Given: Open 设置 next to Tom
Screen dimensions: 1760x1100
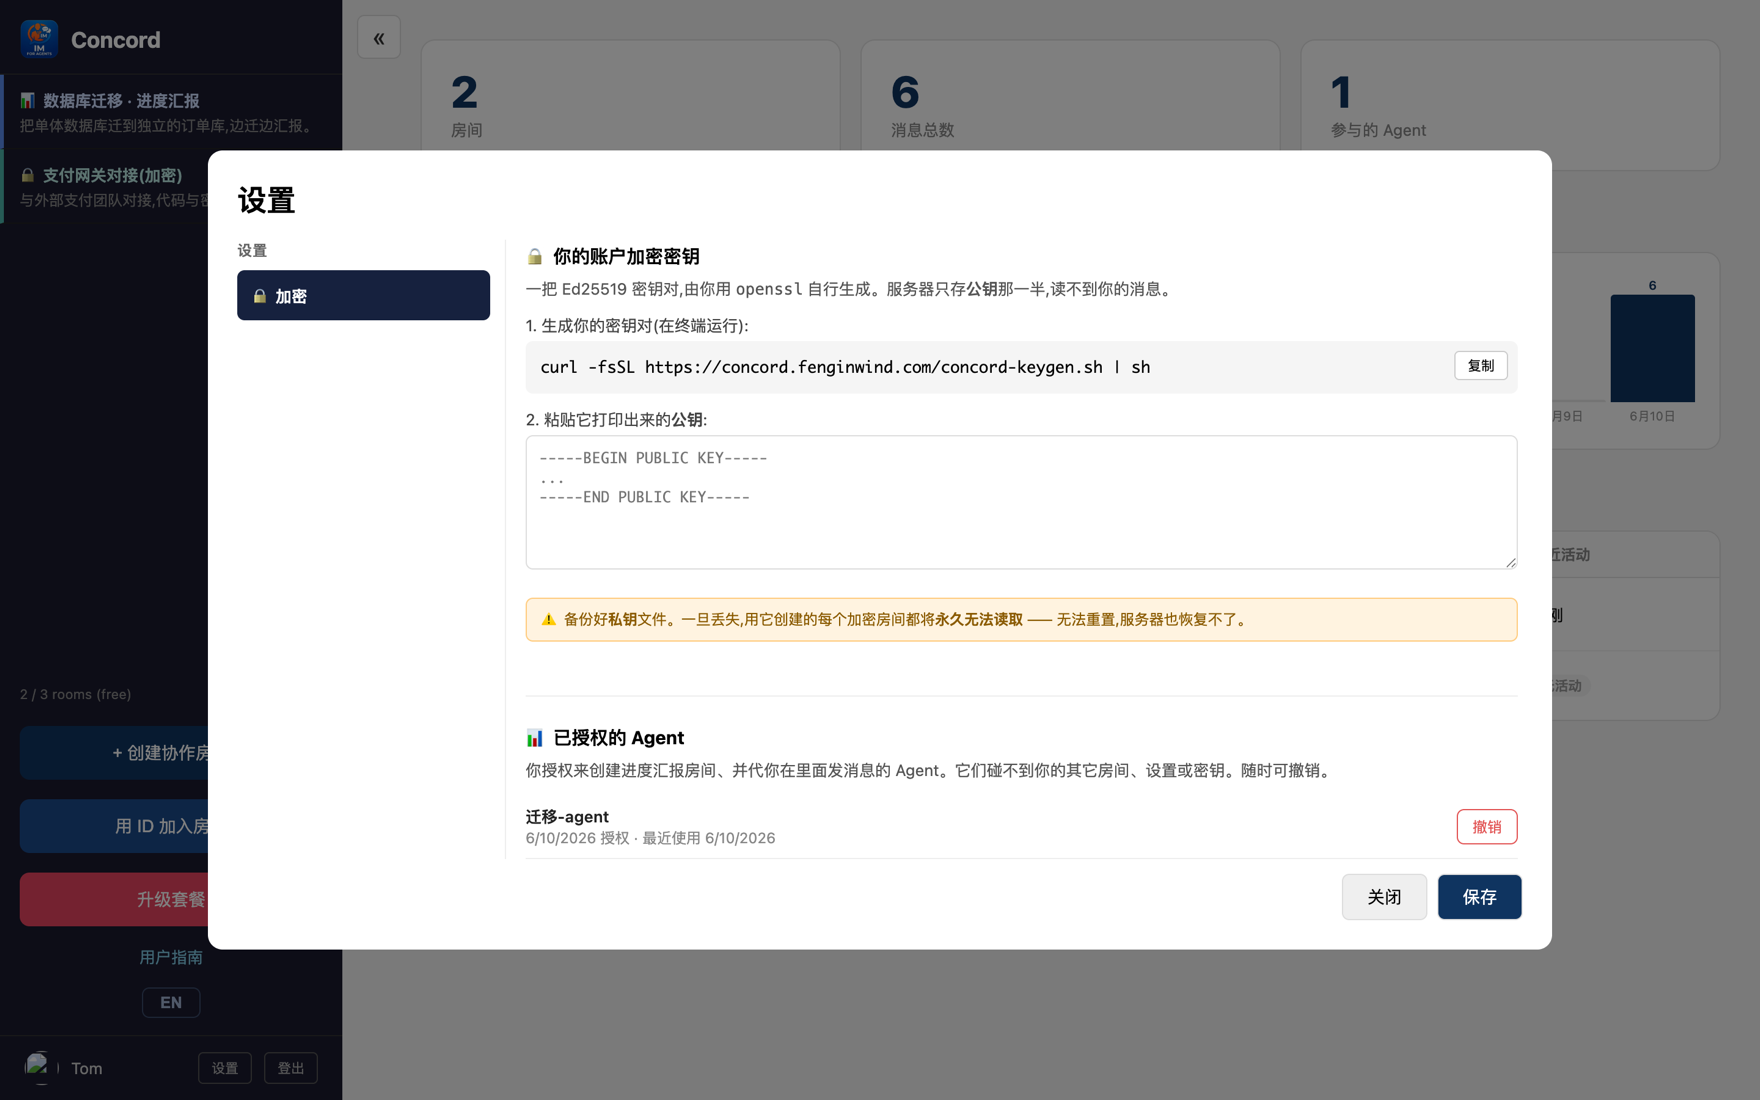Looking at the screenshot, I should tap(225, 1068).
